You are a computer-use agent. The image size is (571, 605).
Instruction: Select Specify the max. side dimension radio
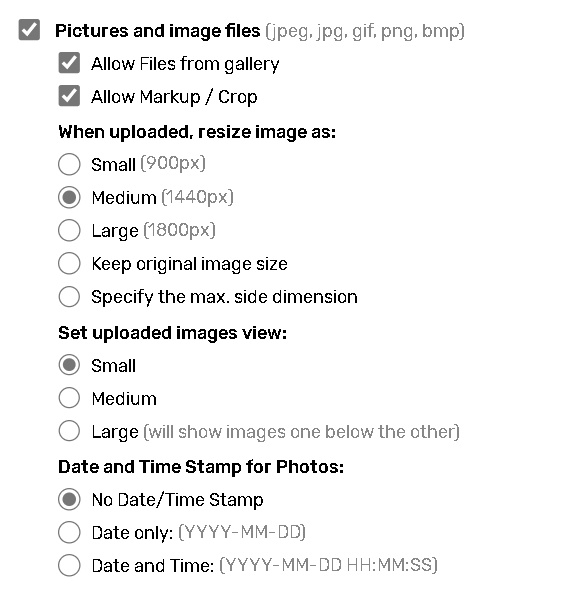pyautogui.click(x=69, y=297)
